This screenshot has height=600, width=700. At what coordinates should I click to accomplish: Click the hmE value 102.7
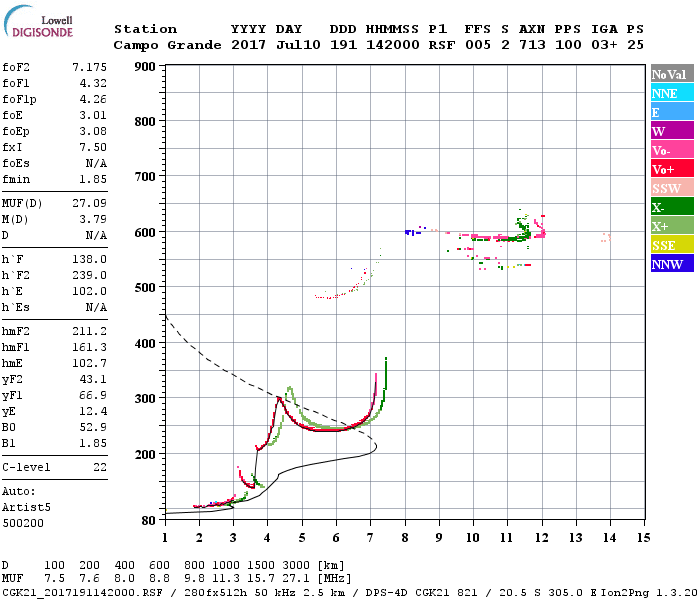coord(89,363)
